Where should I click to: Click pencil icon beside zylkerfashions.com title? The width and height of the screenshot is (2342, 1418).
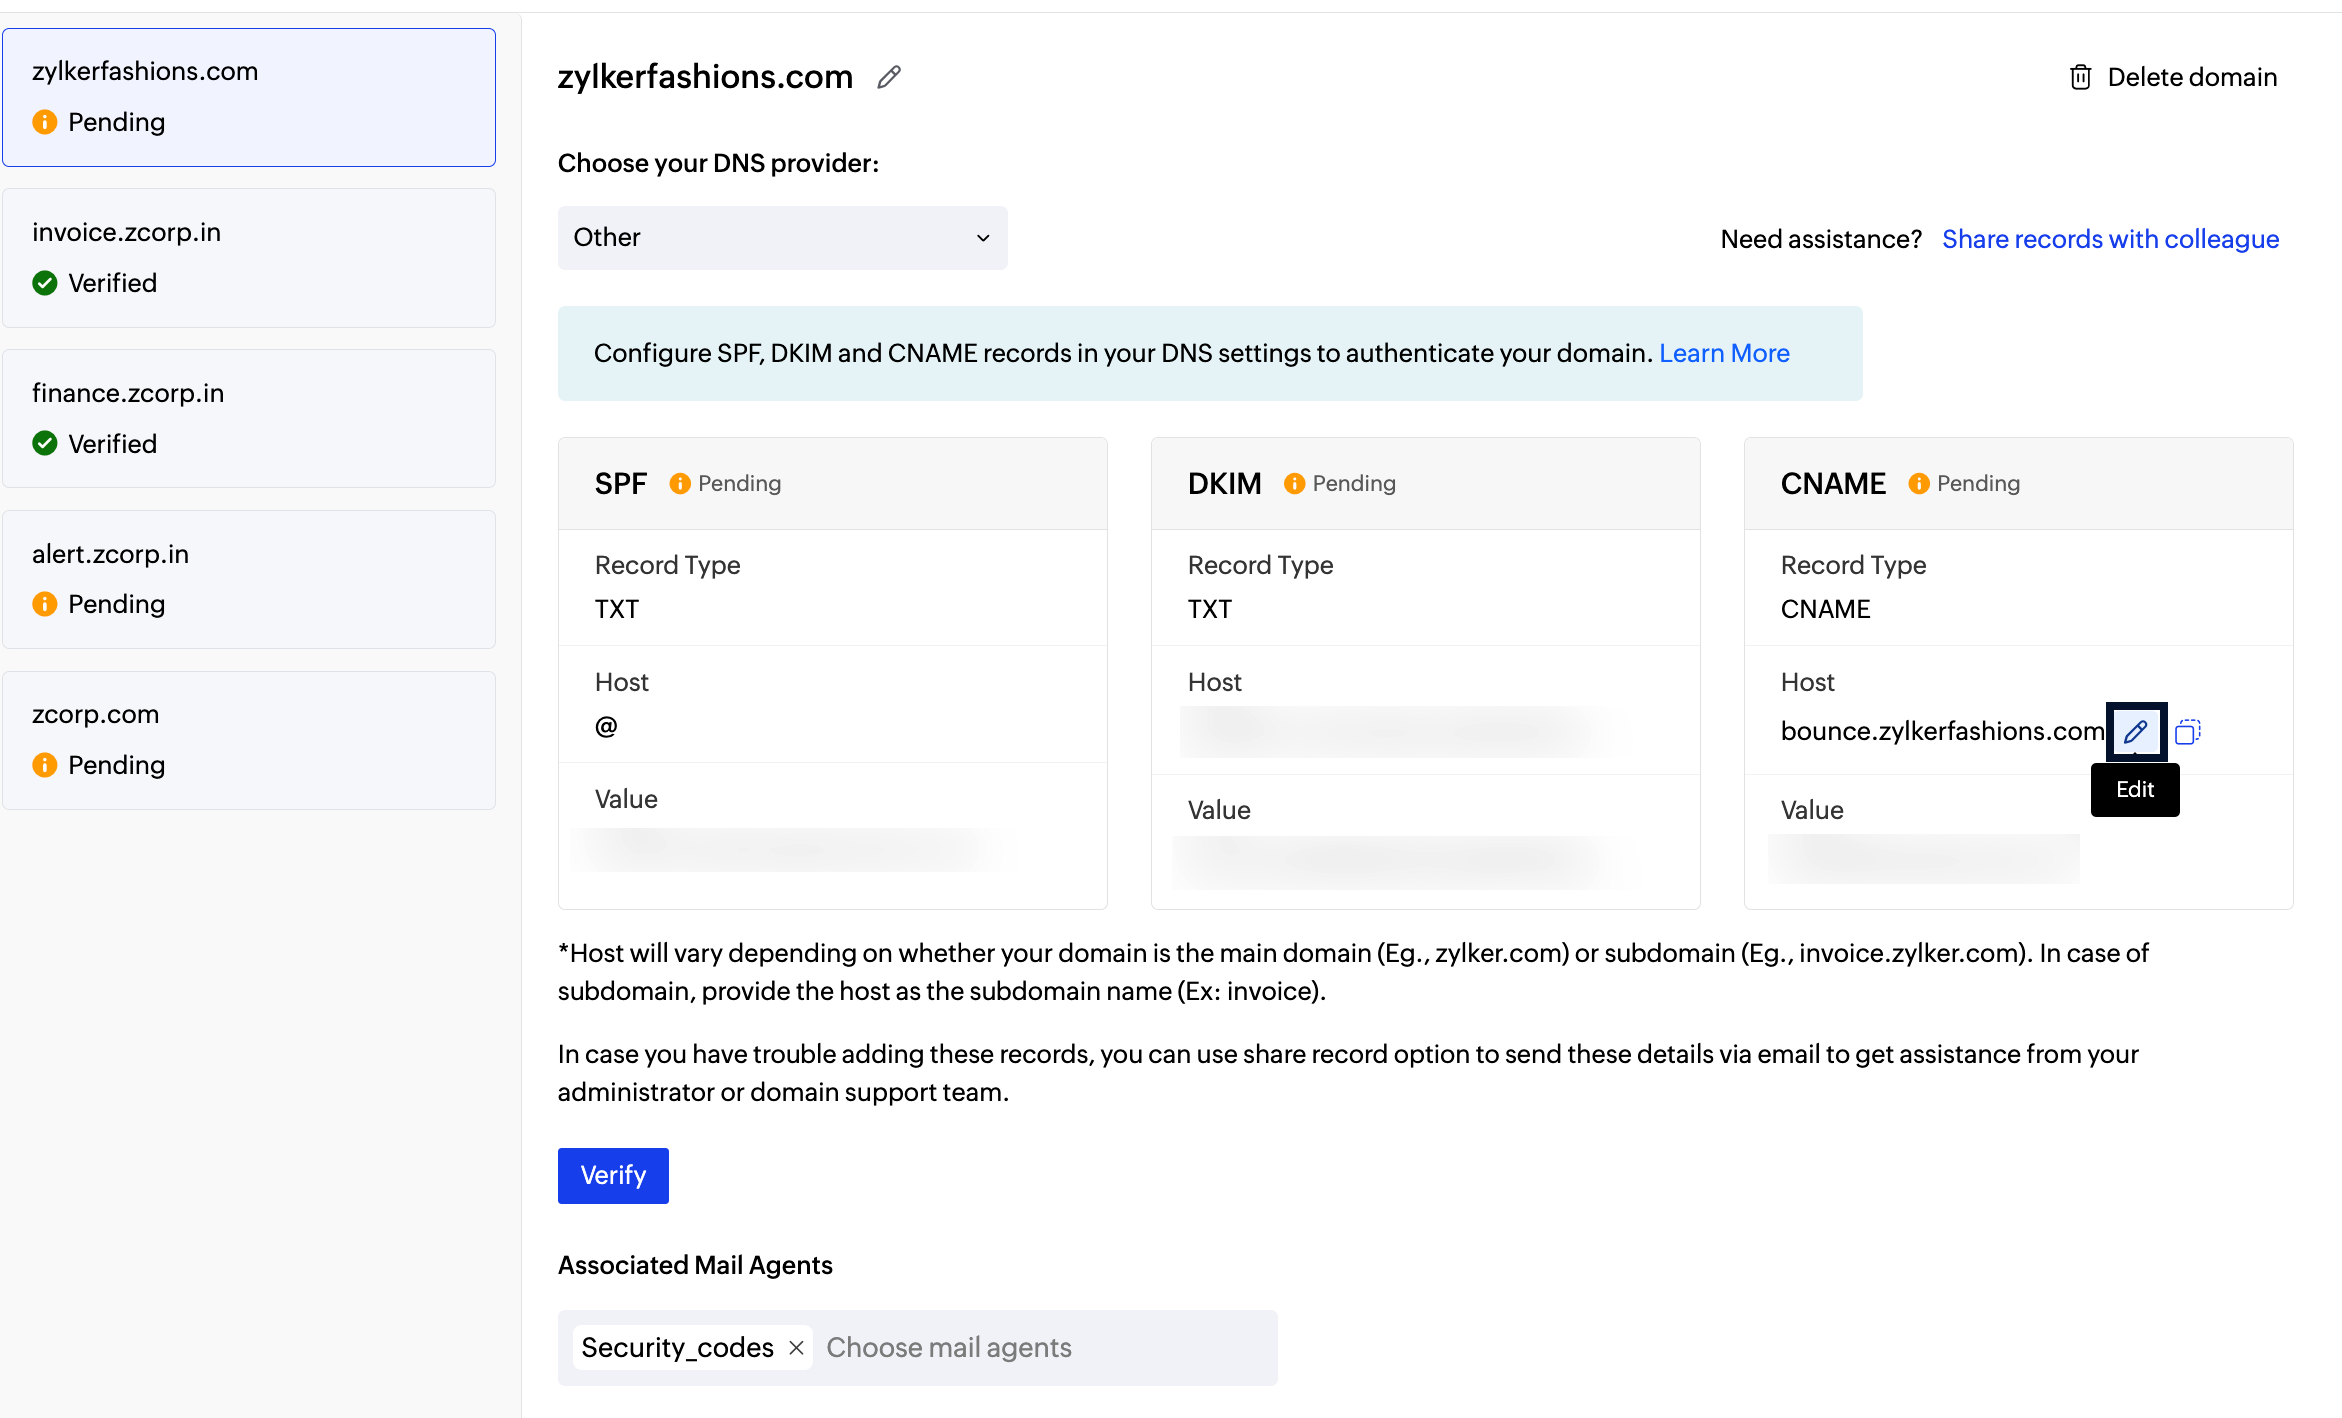[x=889, y=77]
